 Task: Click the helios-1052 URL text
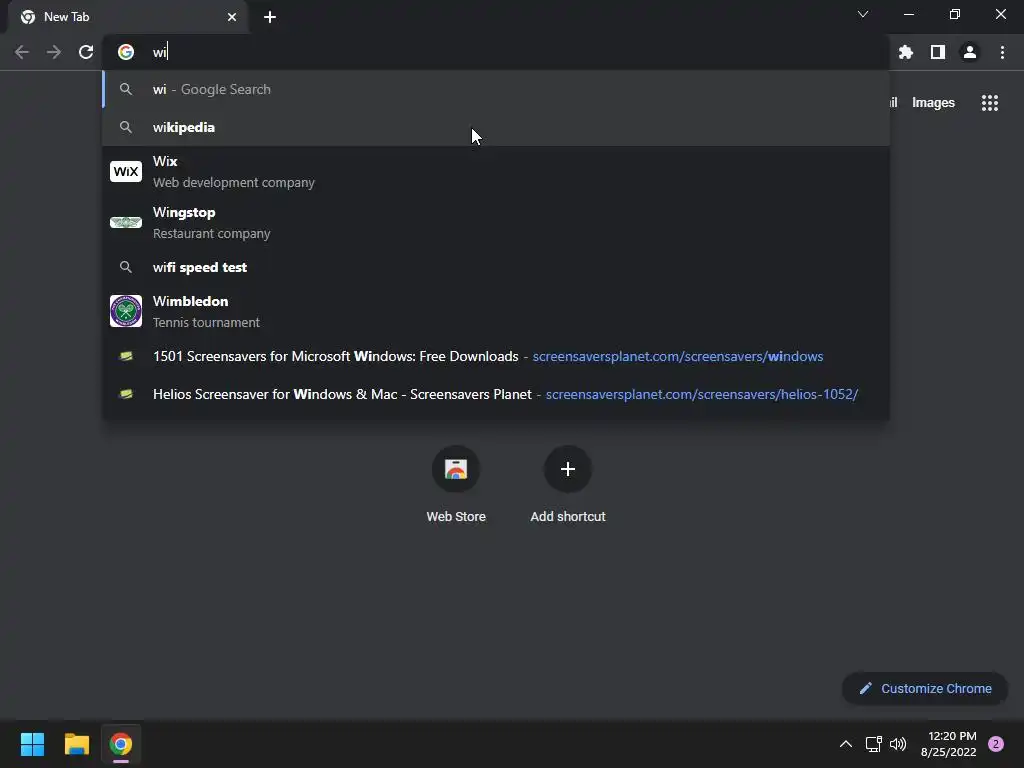(x=702, y=394)
